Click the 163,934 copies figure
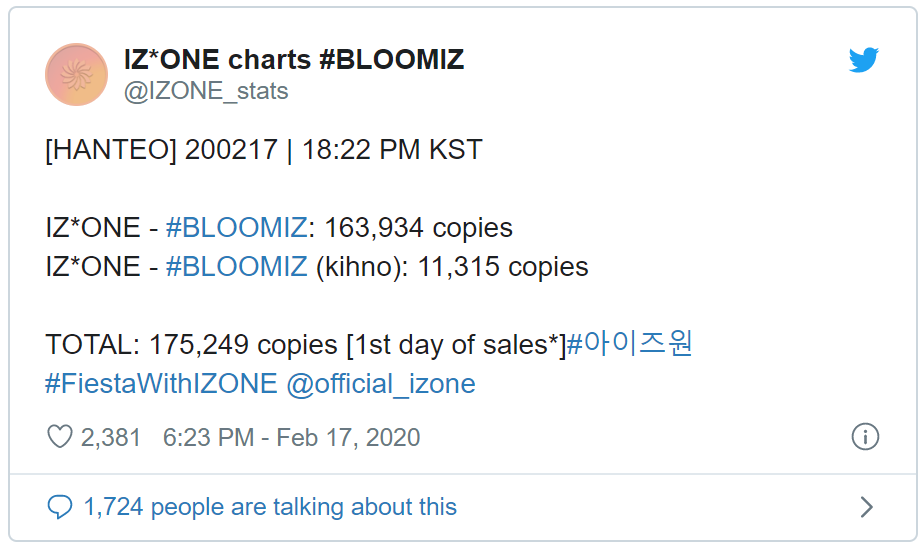924x549 pixels. (418, 228)
